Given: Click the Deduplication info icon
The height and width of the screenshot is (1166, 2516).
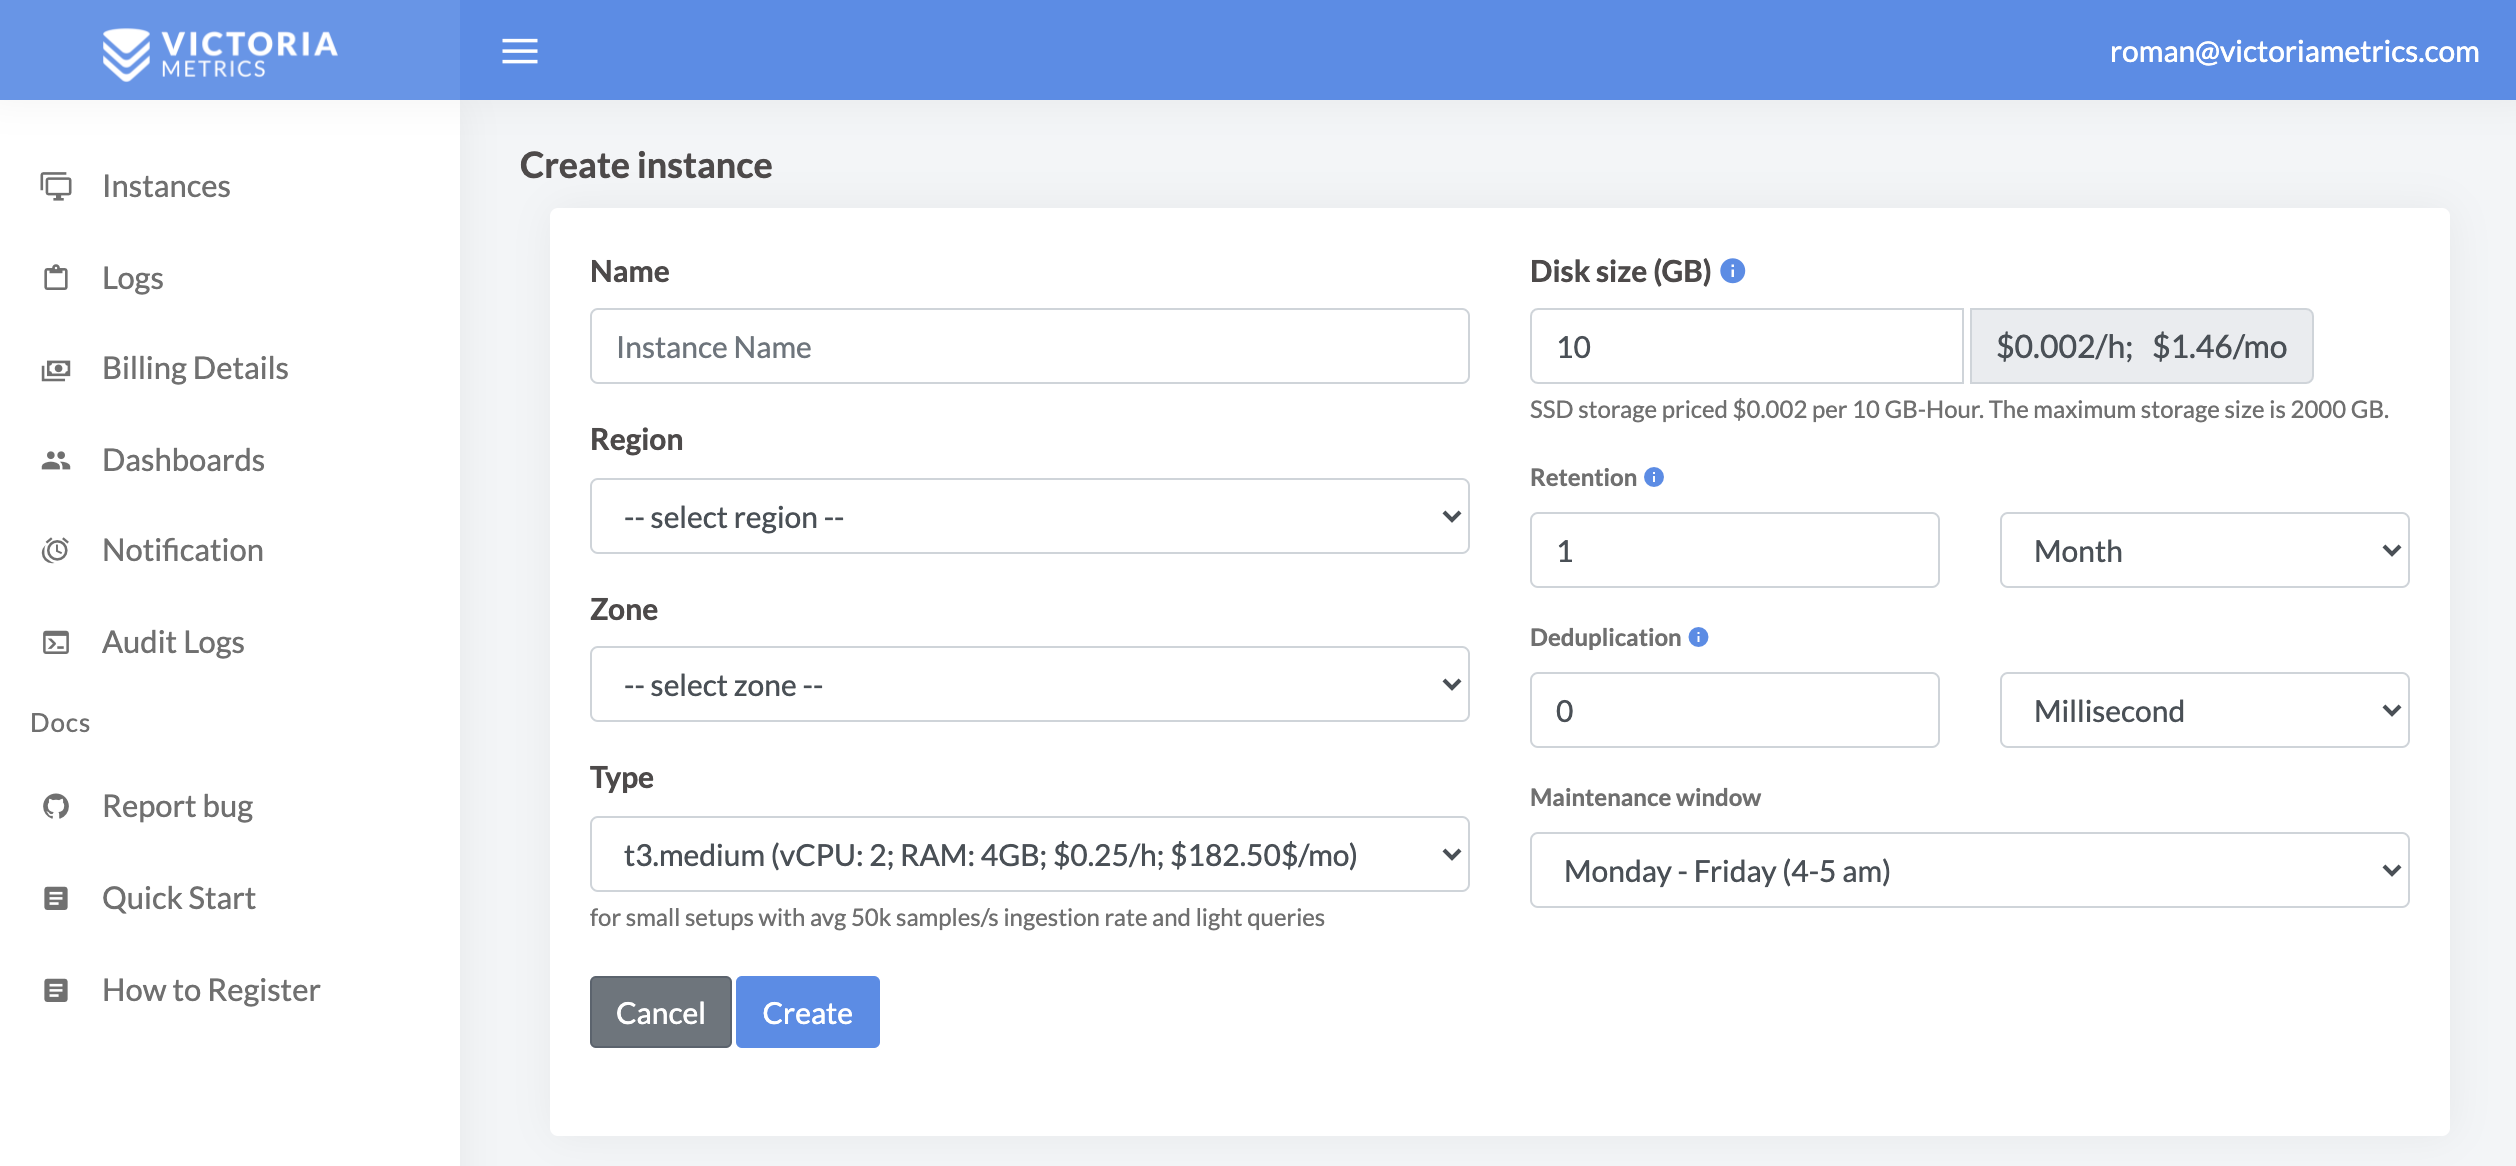Looking at the screenshot, I should (1698, 637).
